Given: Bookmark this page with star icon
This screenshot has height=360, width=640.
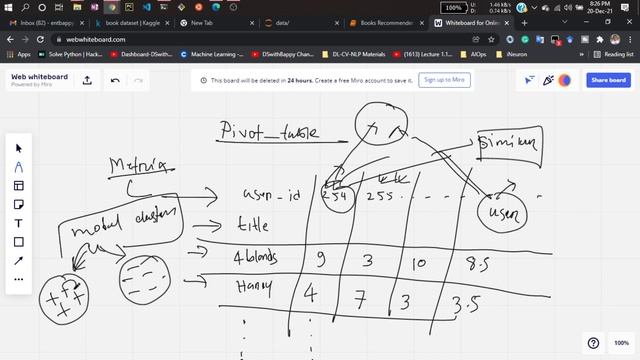Looking at the screenshot, I should 491,40.
